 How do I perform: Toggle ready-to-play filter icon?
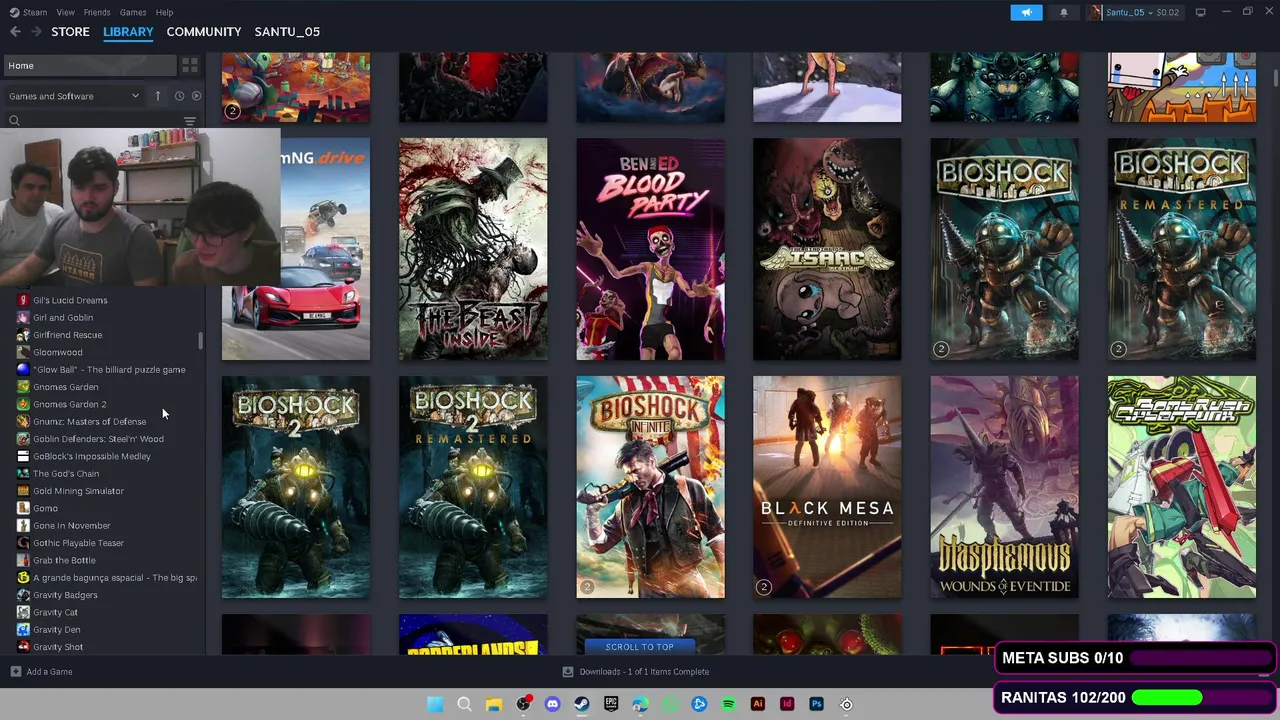point(196,96)
